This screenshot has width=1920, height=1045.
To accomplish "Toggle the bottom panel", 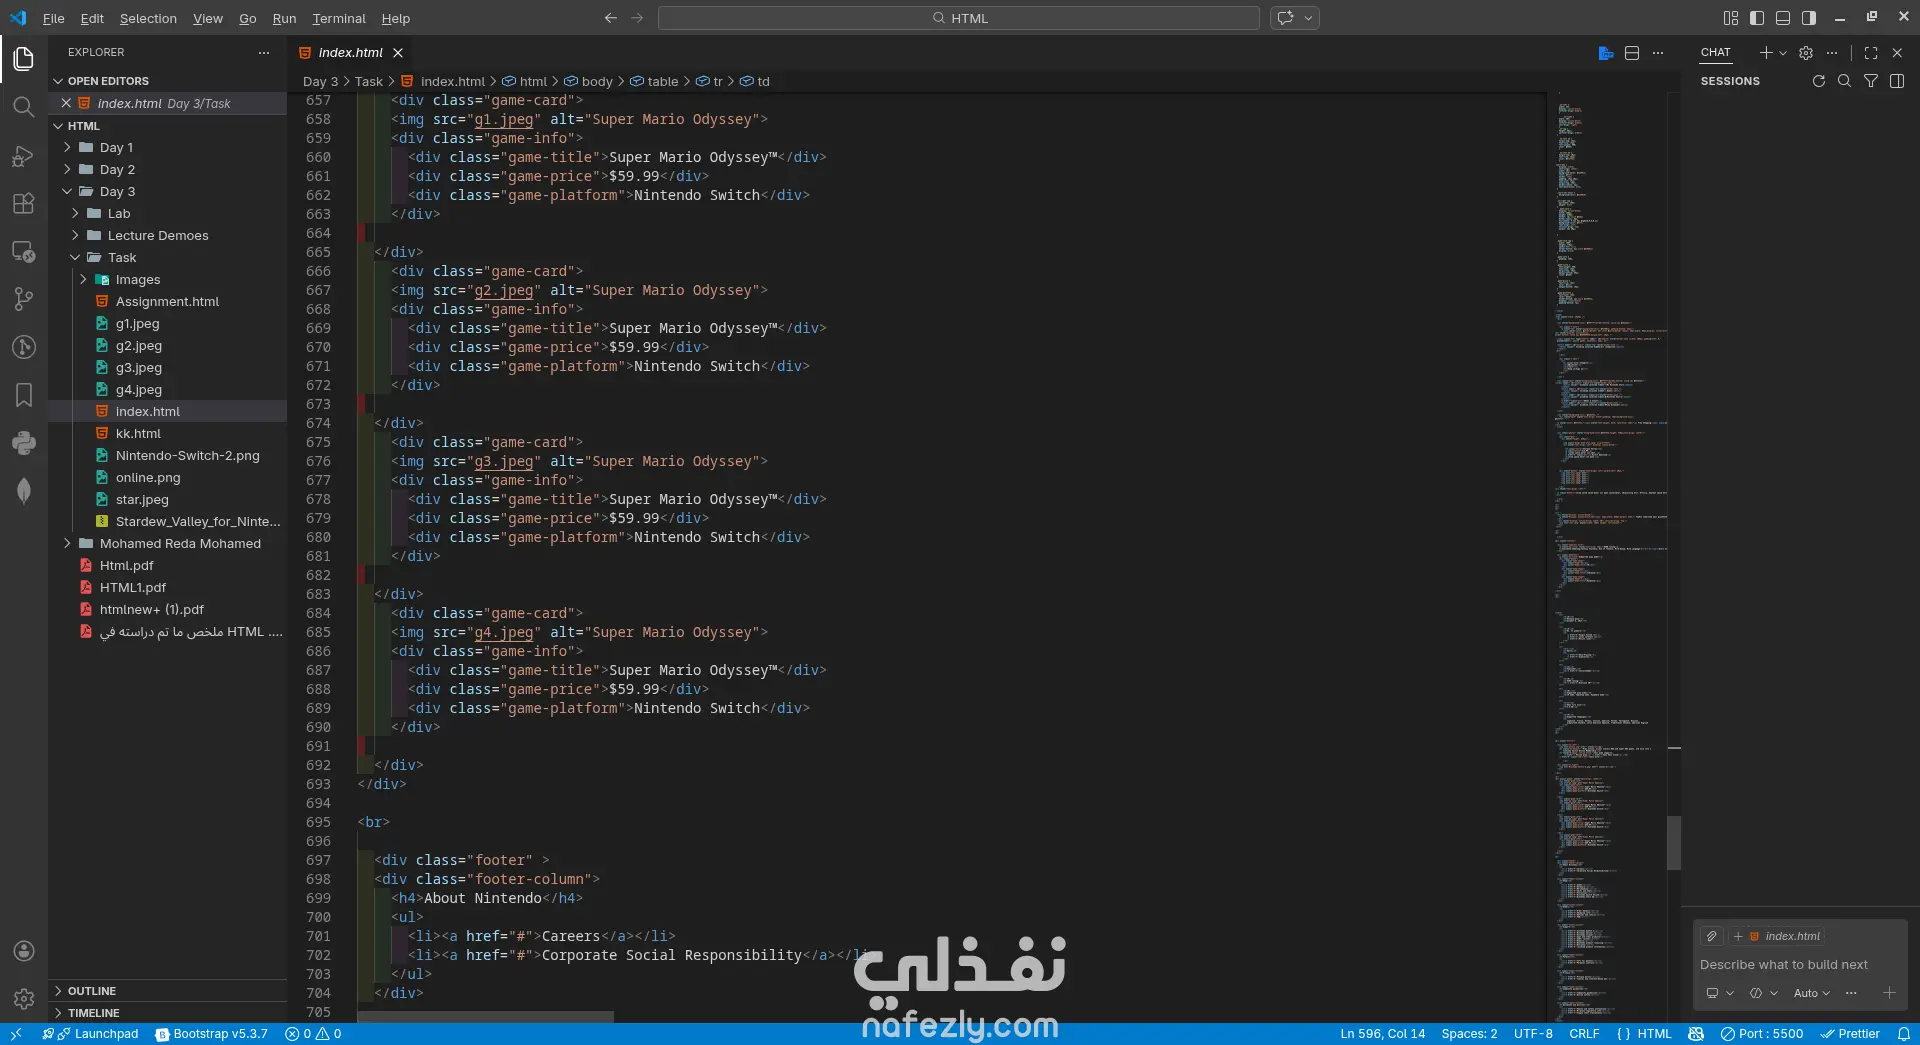I will click(1783, 18).
